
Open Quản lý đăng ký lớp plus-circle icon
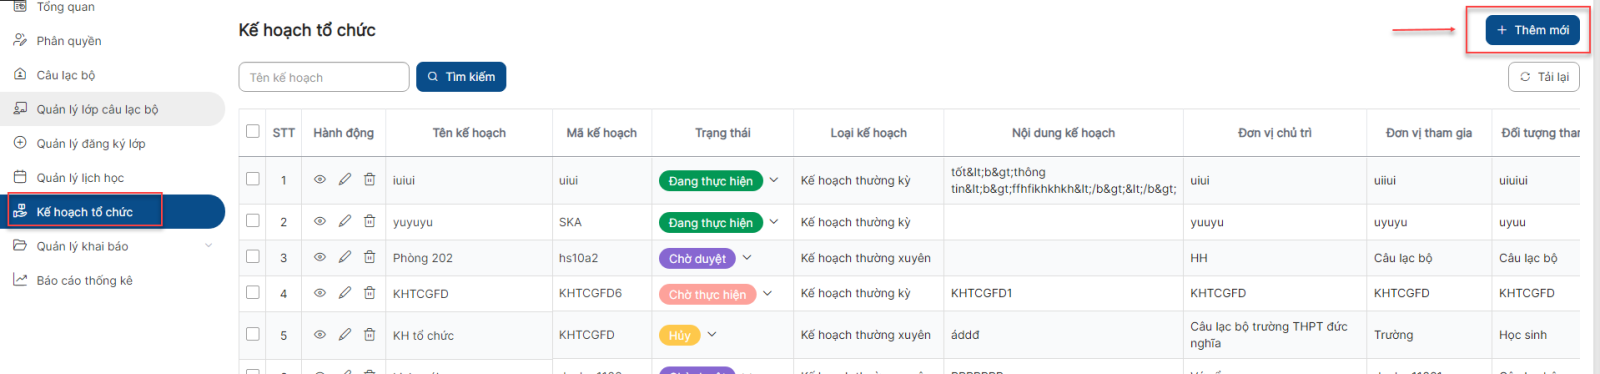coord(20,143)
